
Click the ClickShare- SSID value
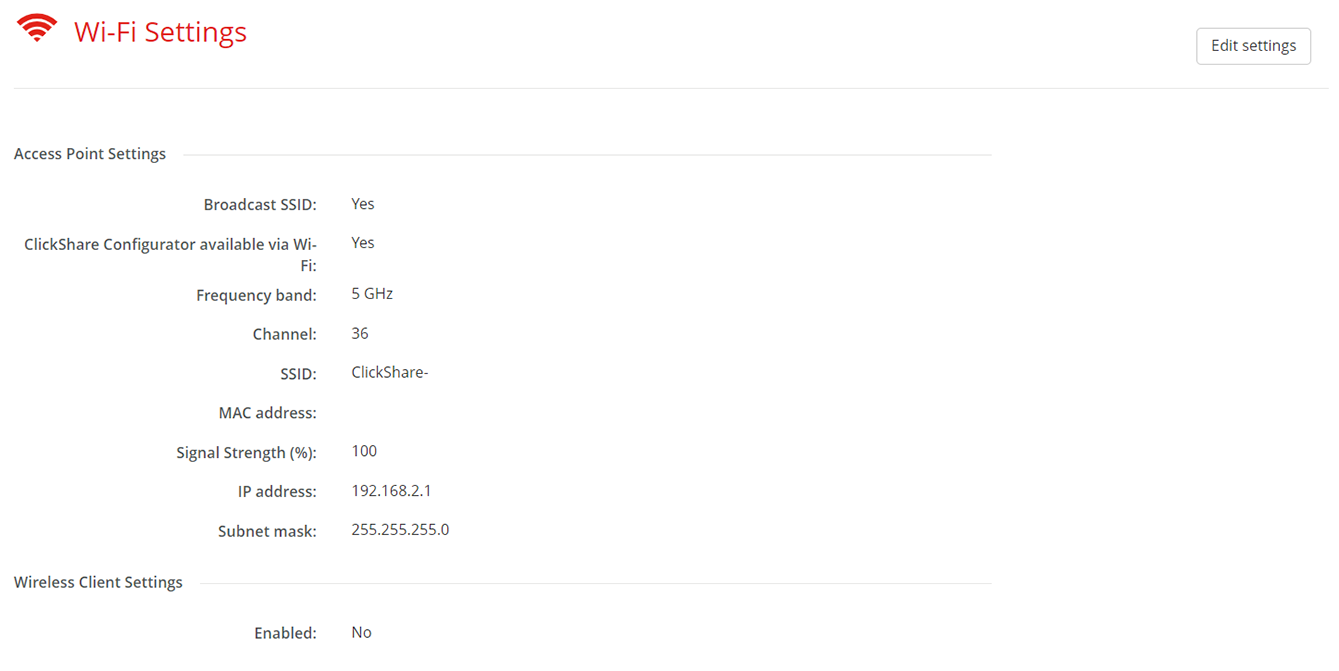tap(390, 373)
